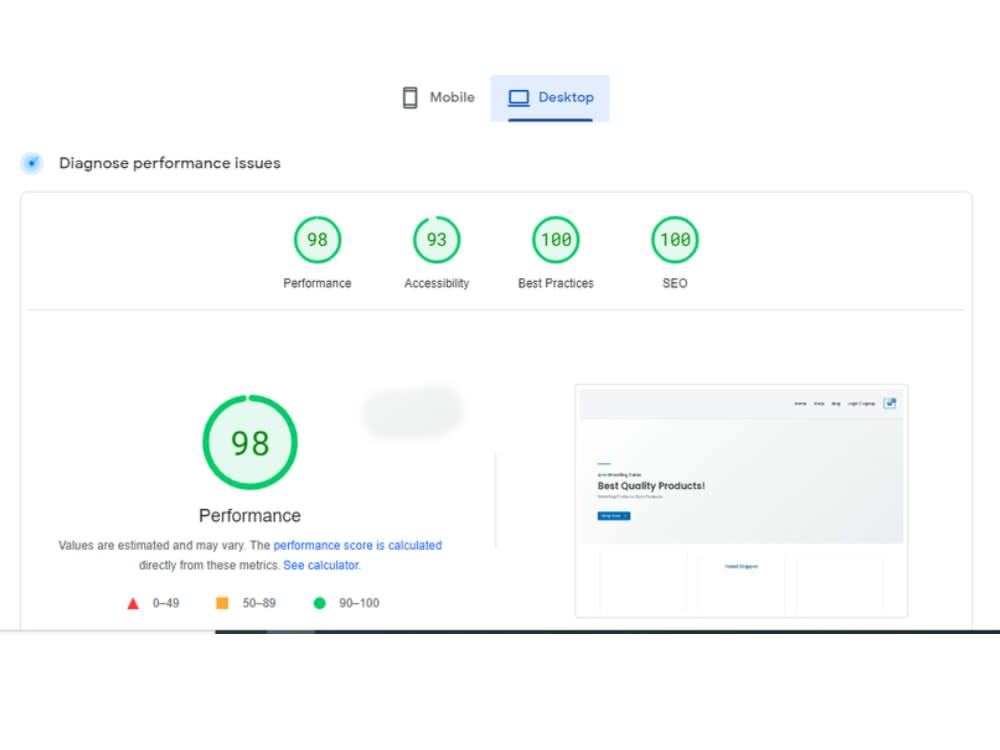Click Home in the preview navigation
This screenshot has height=750, width=1000.
click(x=800, y=403)
